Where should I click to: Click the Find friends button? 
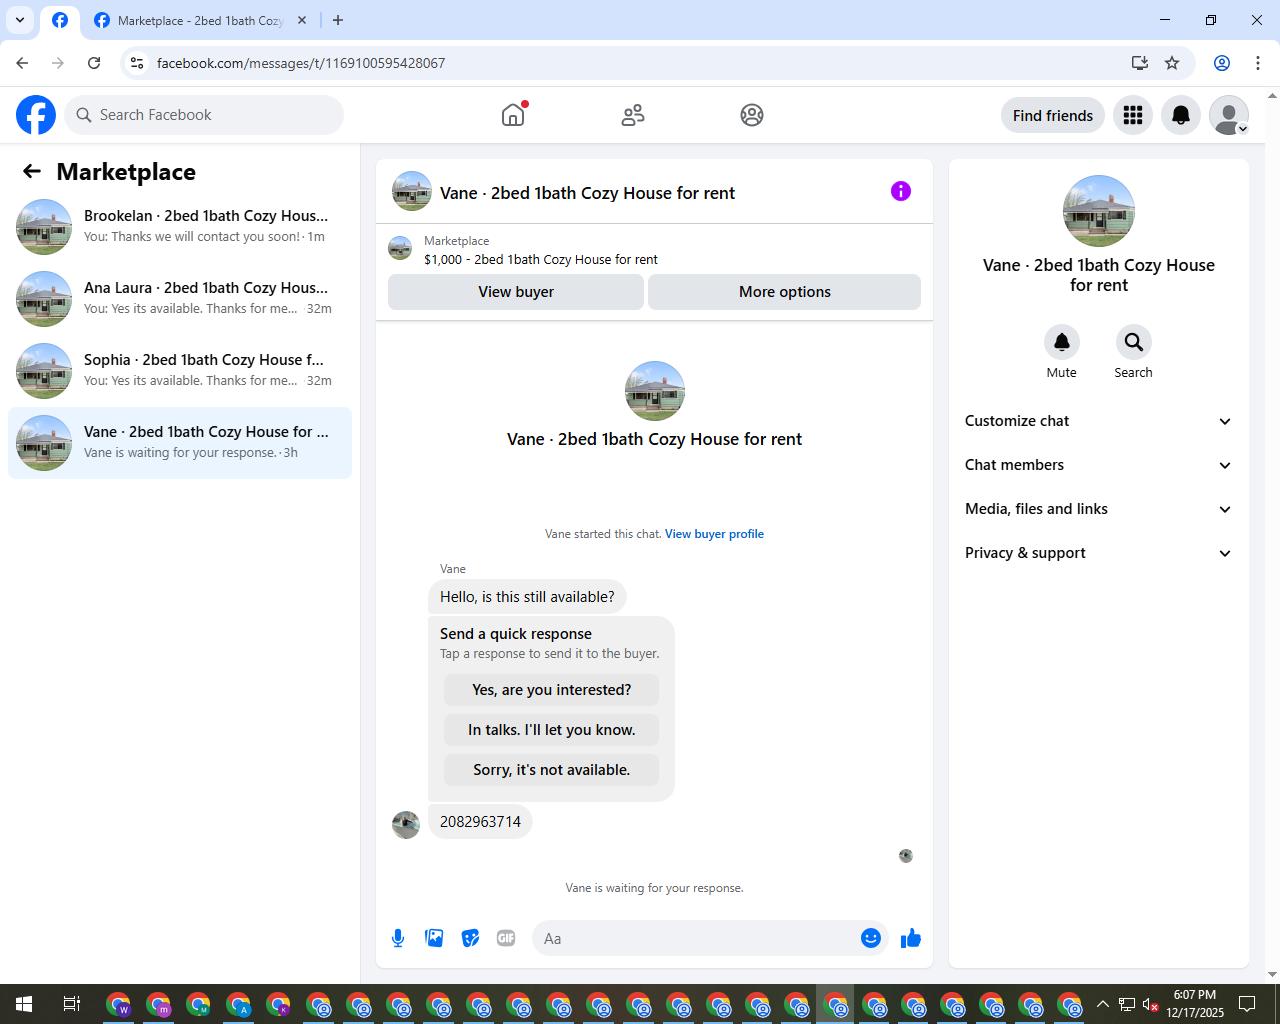1053,115
